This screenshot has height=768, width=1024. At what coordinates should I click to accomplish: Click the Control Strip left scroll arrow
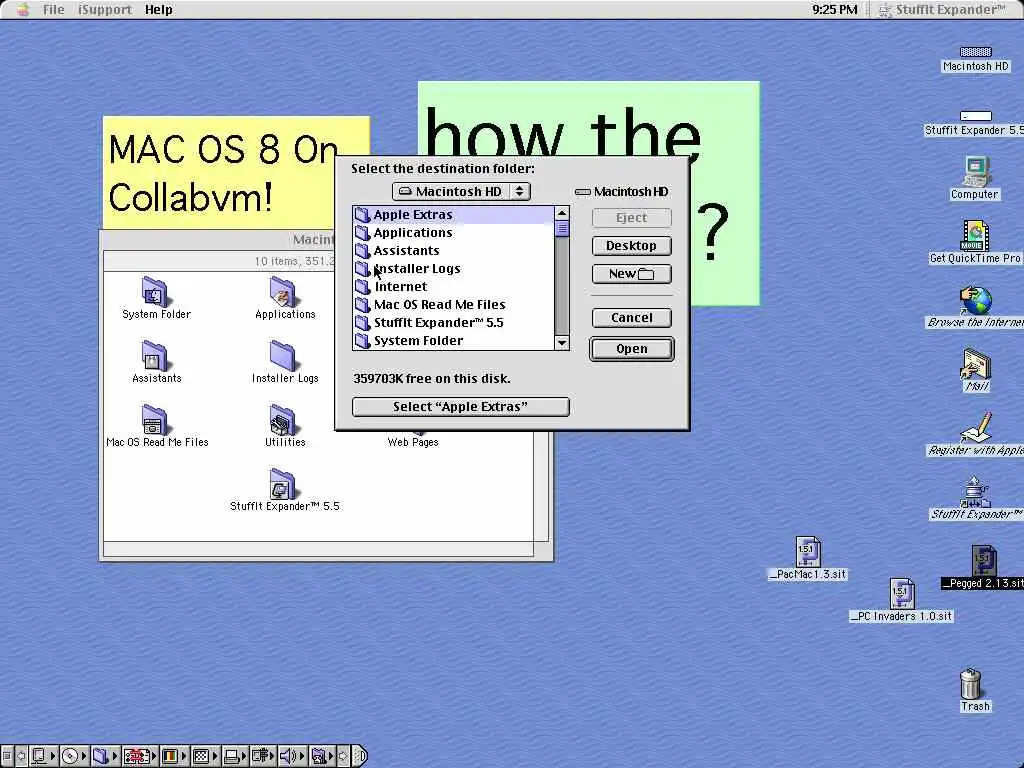coord(22,756)
